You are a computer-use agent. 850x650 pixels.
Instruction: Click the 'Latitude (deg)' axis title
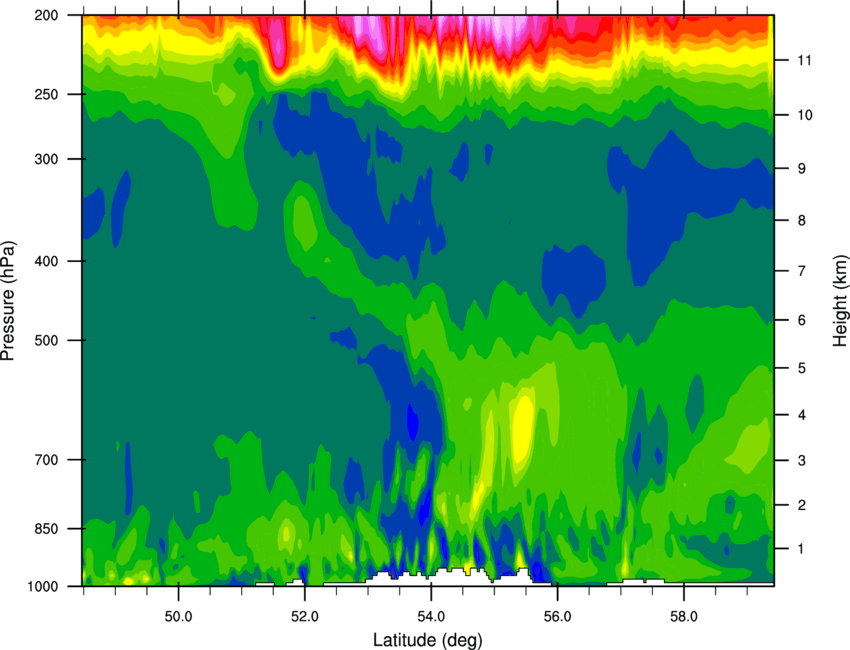pos(427,640)
